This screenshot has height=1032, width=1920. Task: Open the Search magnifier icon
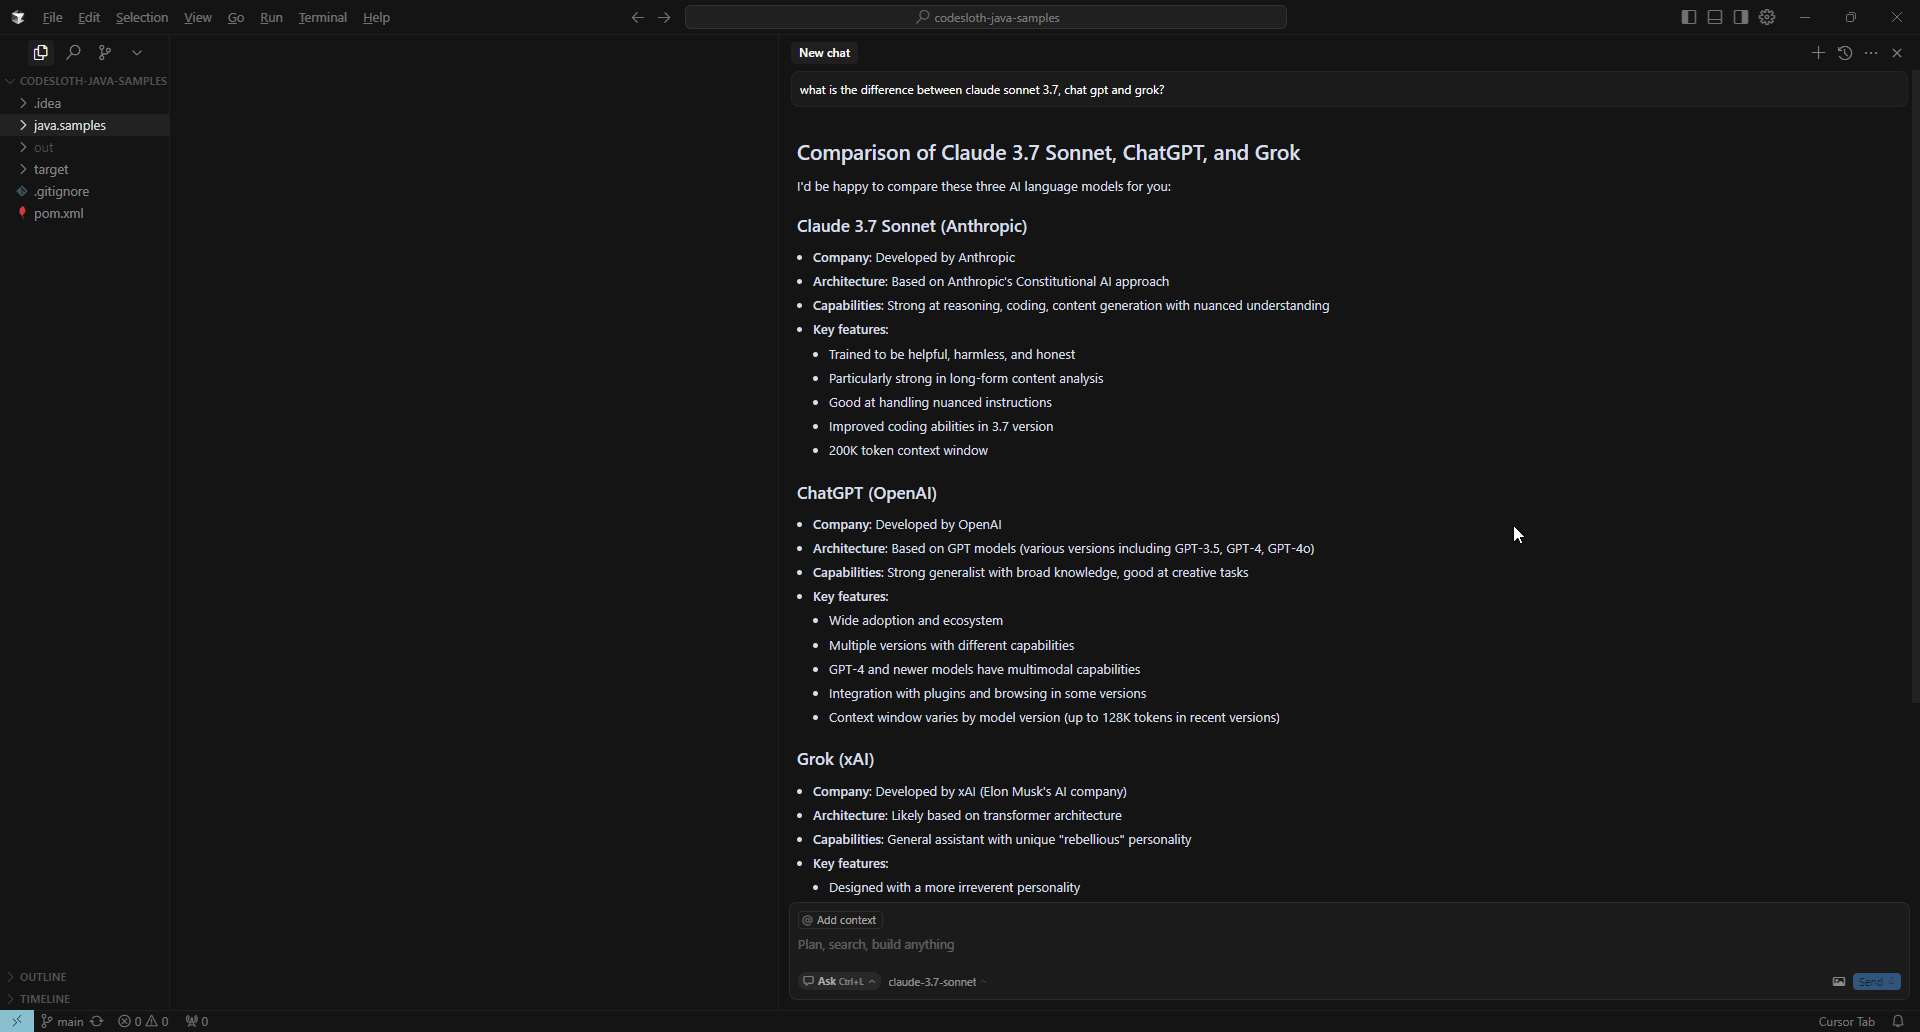click(x=73, y=53)
